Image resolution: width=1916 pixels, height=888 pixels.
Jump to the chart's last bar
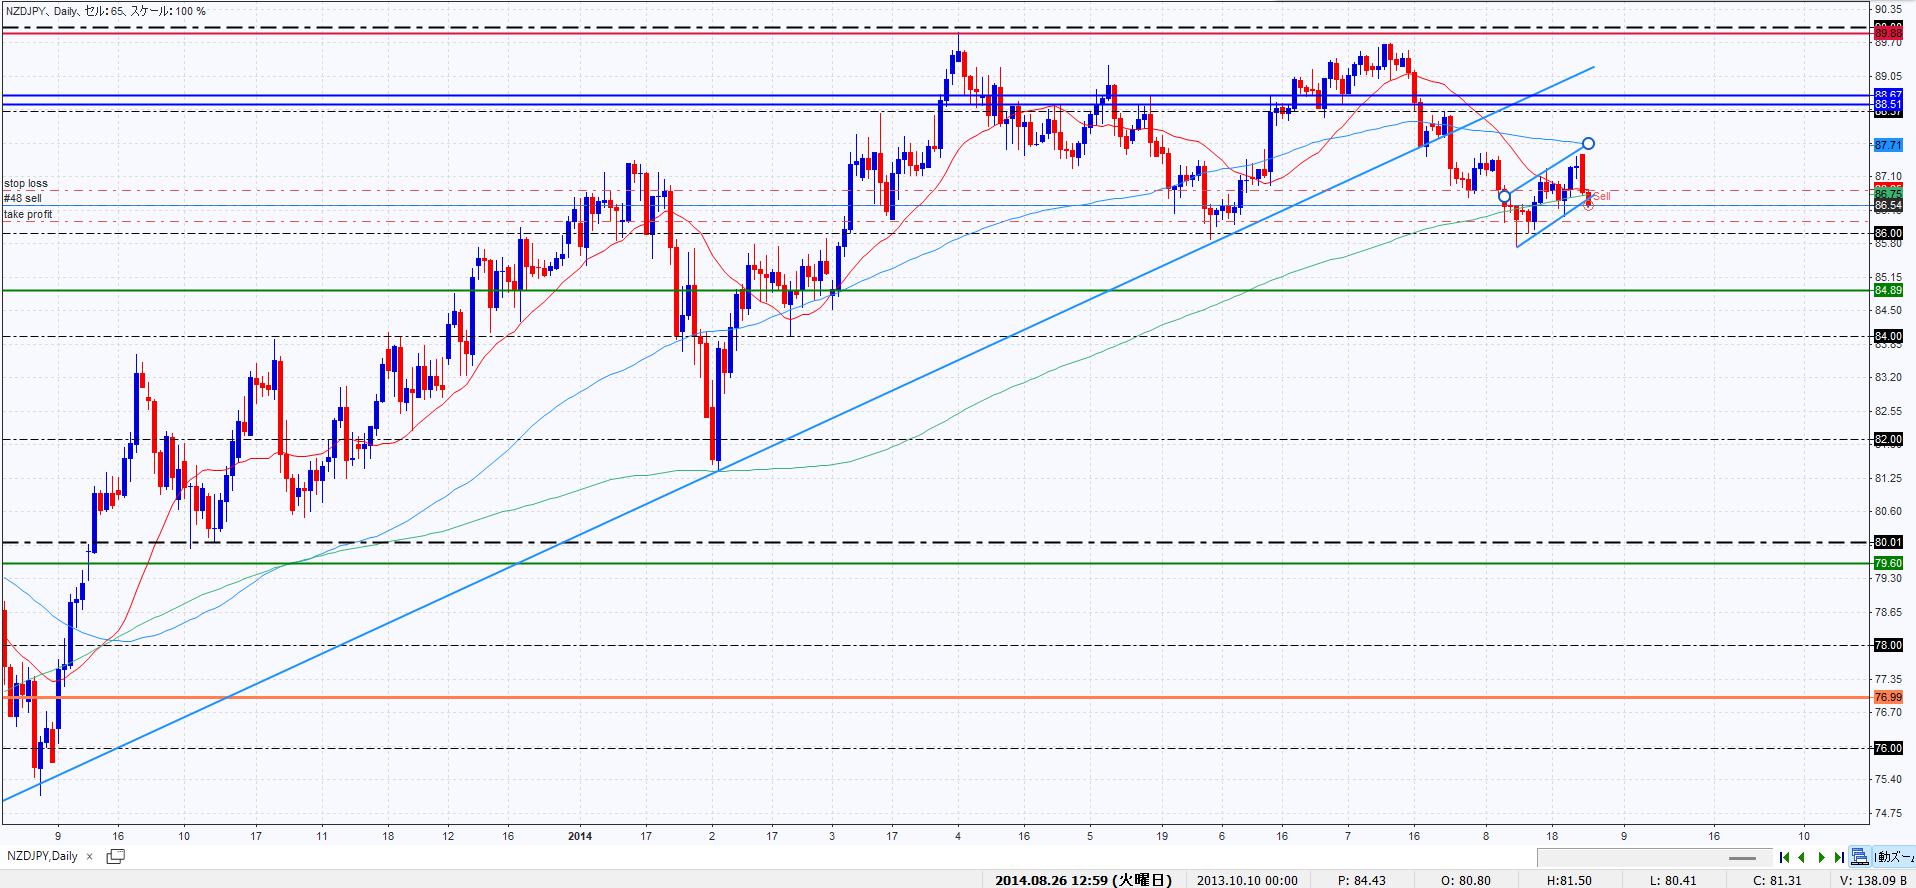point(1839,857)
